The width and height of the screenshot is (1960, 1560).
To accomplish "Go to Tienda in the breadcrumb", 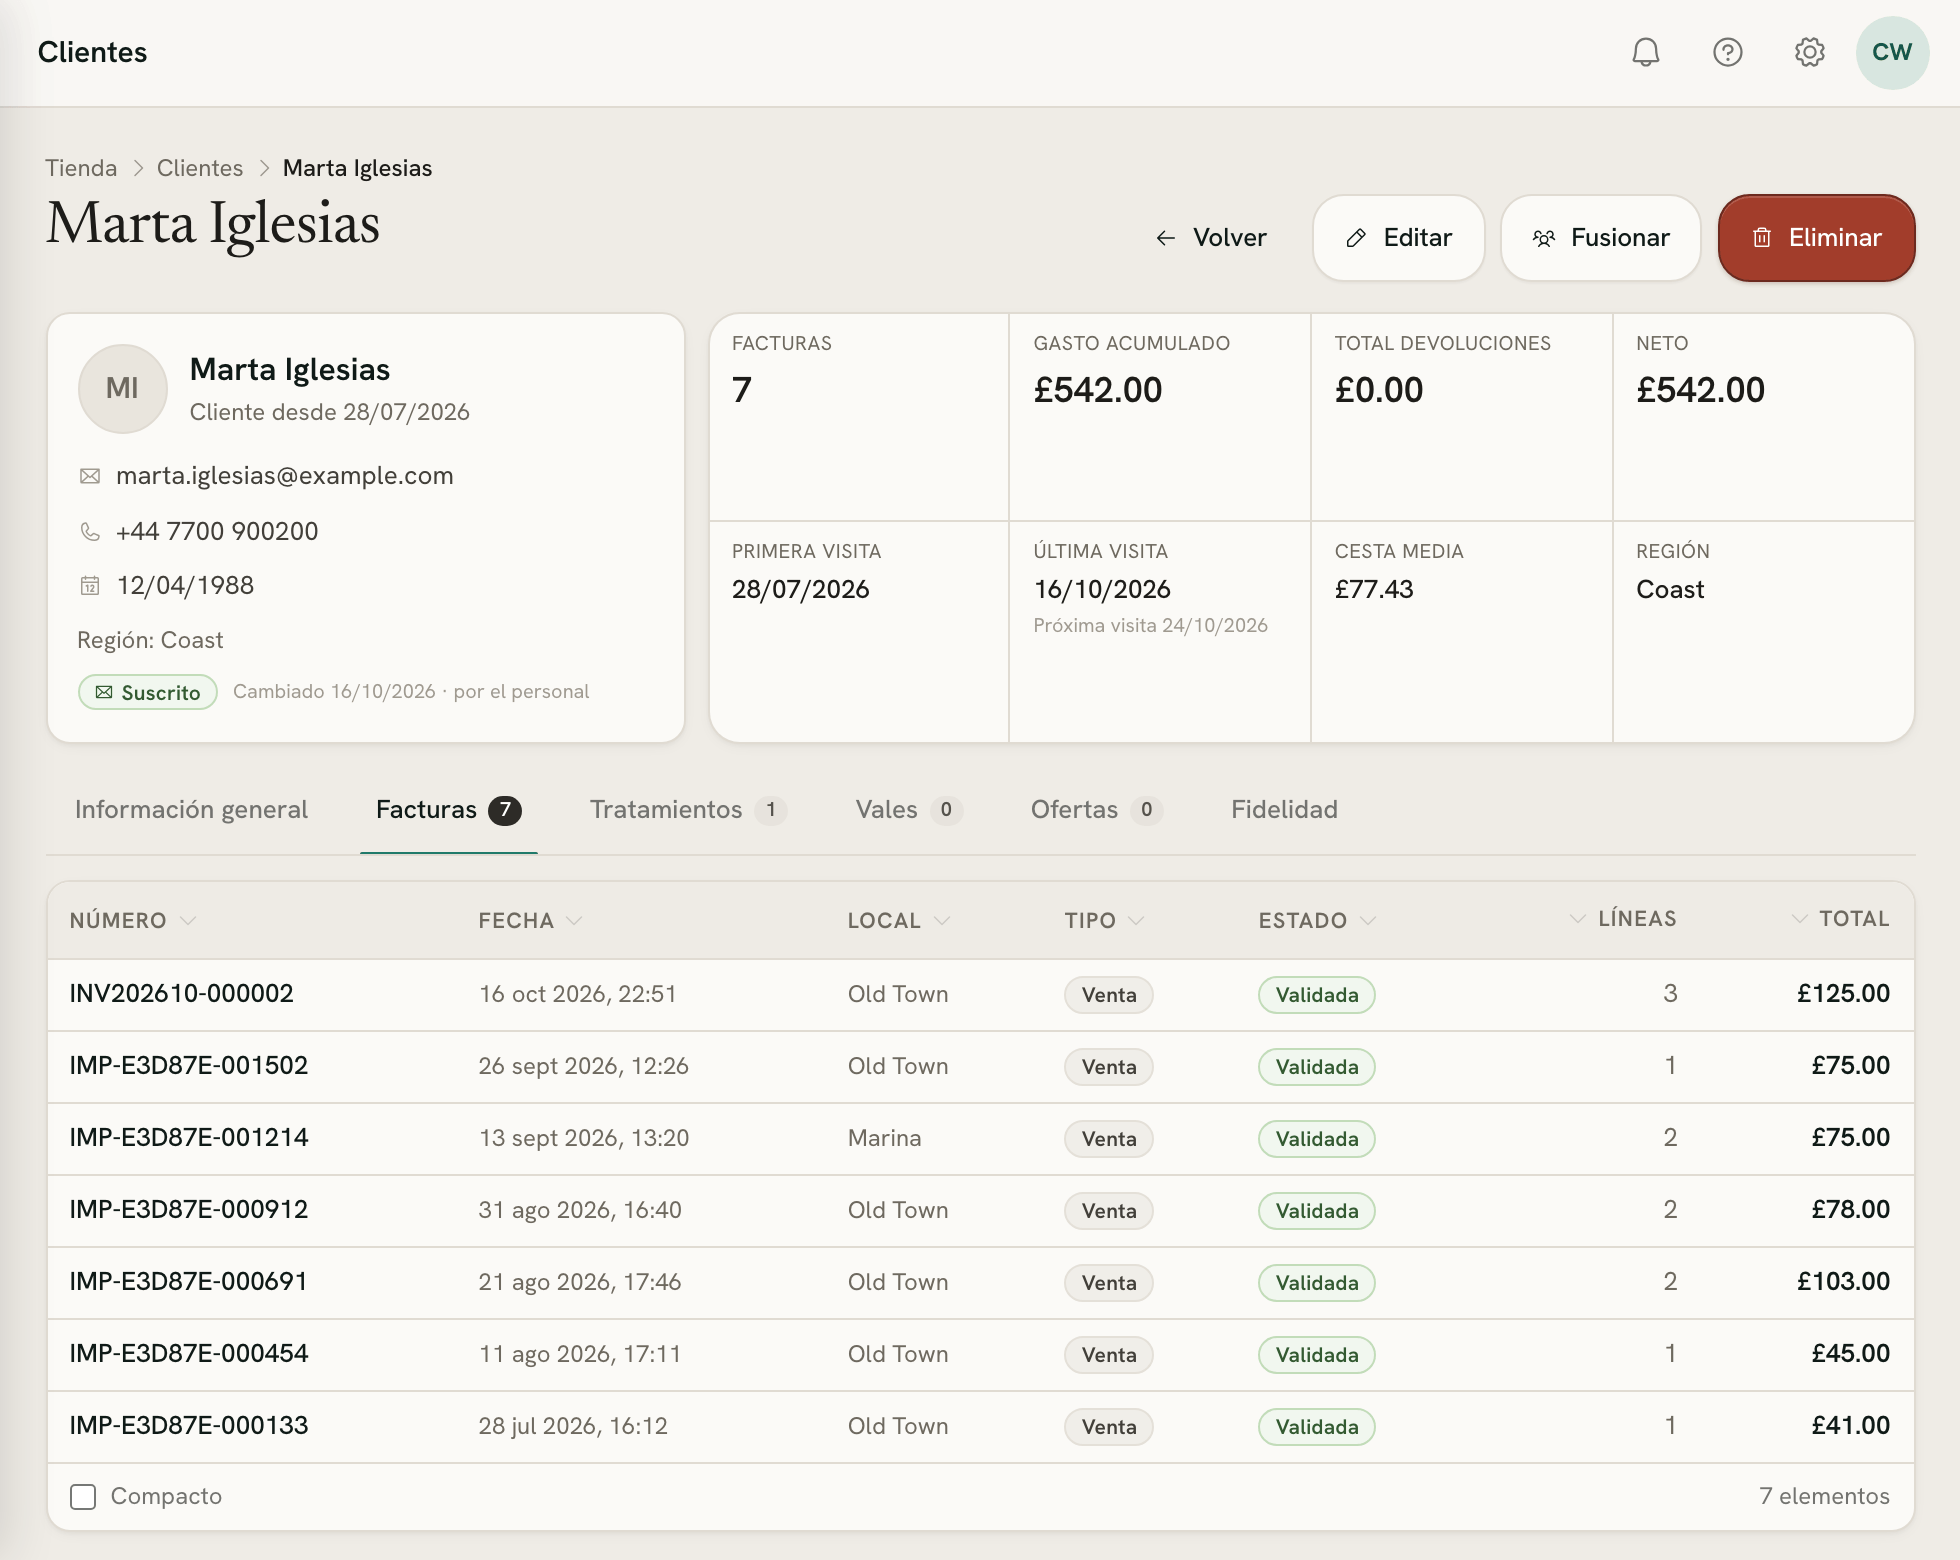I will (81, 168).
